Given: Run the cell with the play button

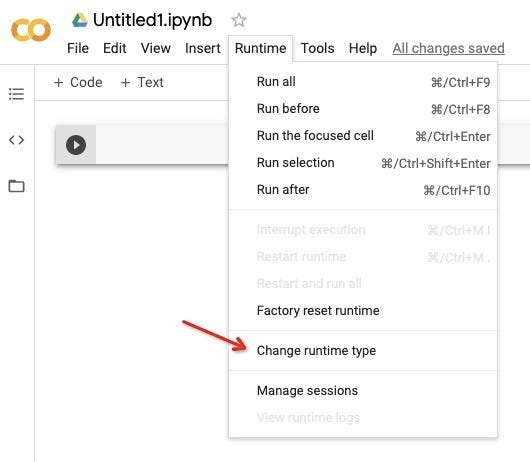Looking at the screenshot, I should click(x=76, y=145).
